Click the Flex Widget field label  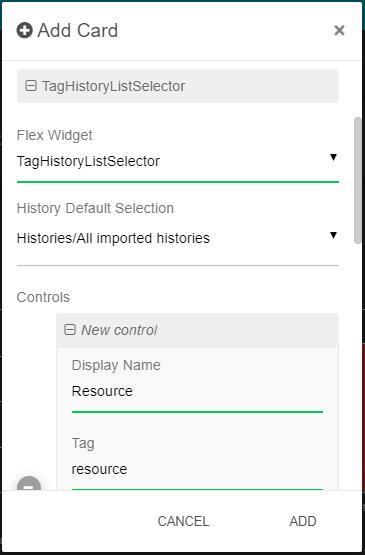click(x=55, y=135)
